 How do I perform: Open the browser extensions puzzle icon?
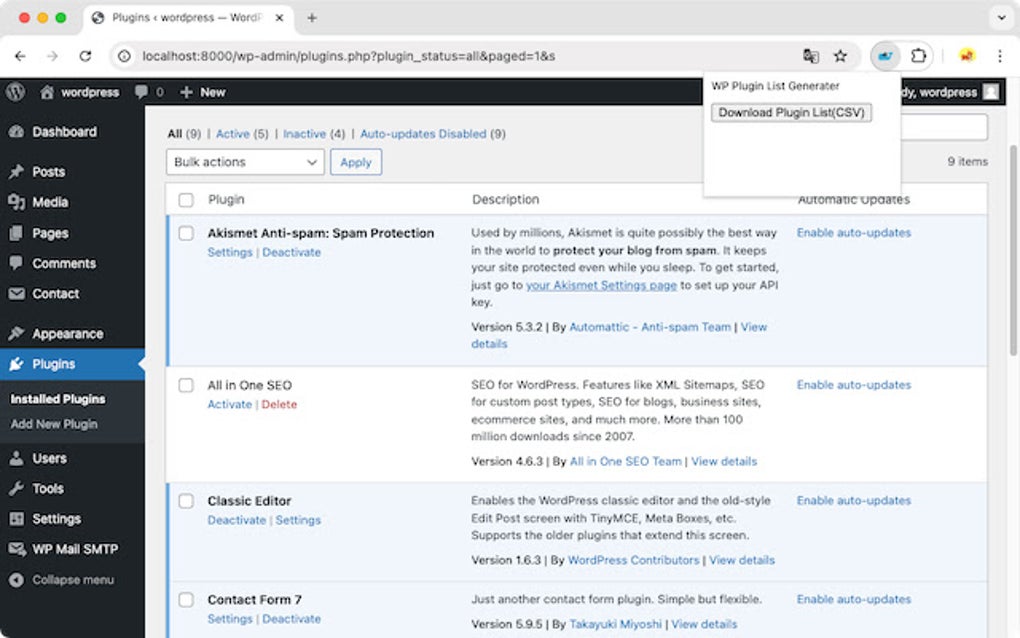click(918, 56)
